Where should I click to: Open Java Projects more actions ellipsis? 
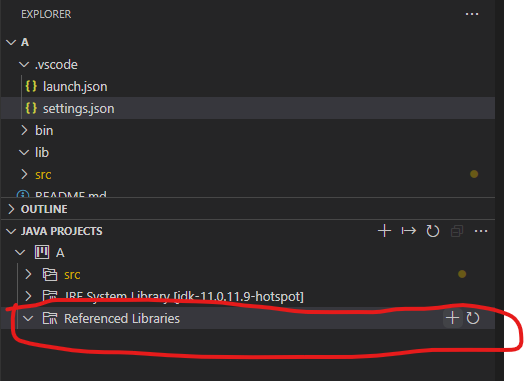click(x=481, y=231)
